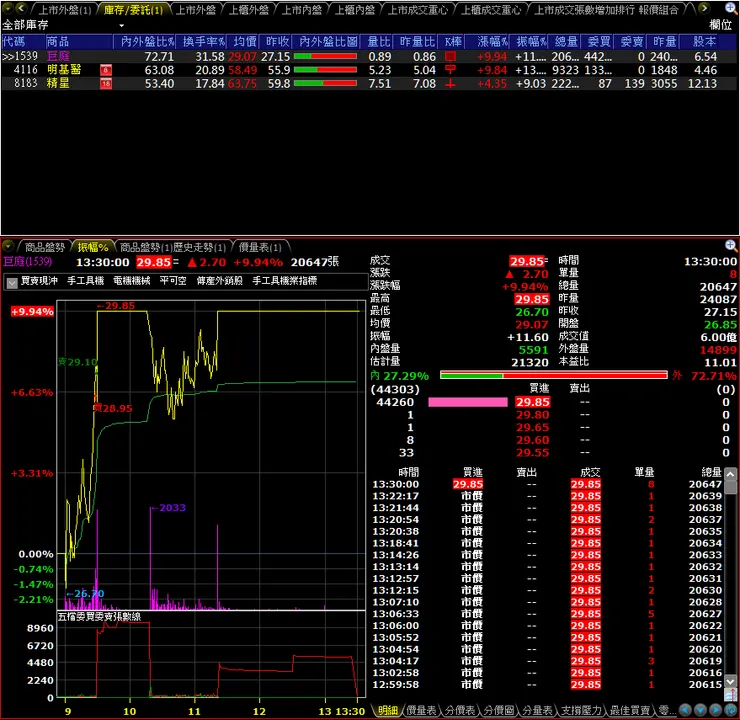The height and width of the screenshot is (720, 740).
Task: Open the 分量表 bottom tab
Action: pyautogui.click(x=537, y=710)
